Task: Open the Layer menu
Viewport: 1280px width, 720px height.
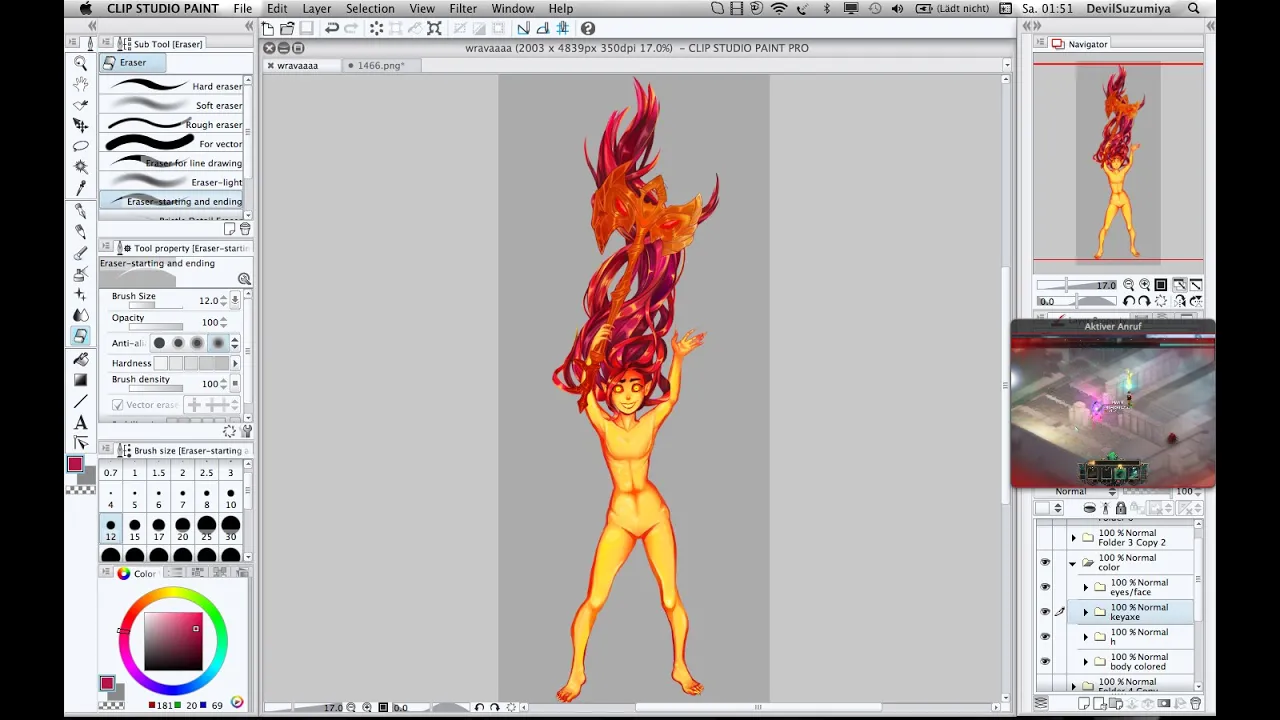Action: coord(317,8)
